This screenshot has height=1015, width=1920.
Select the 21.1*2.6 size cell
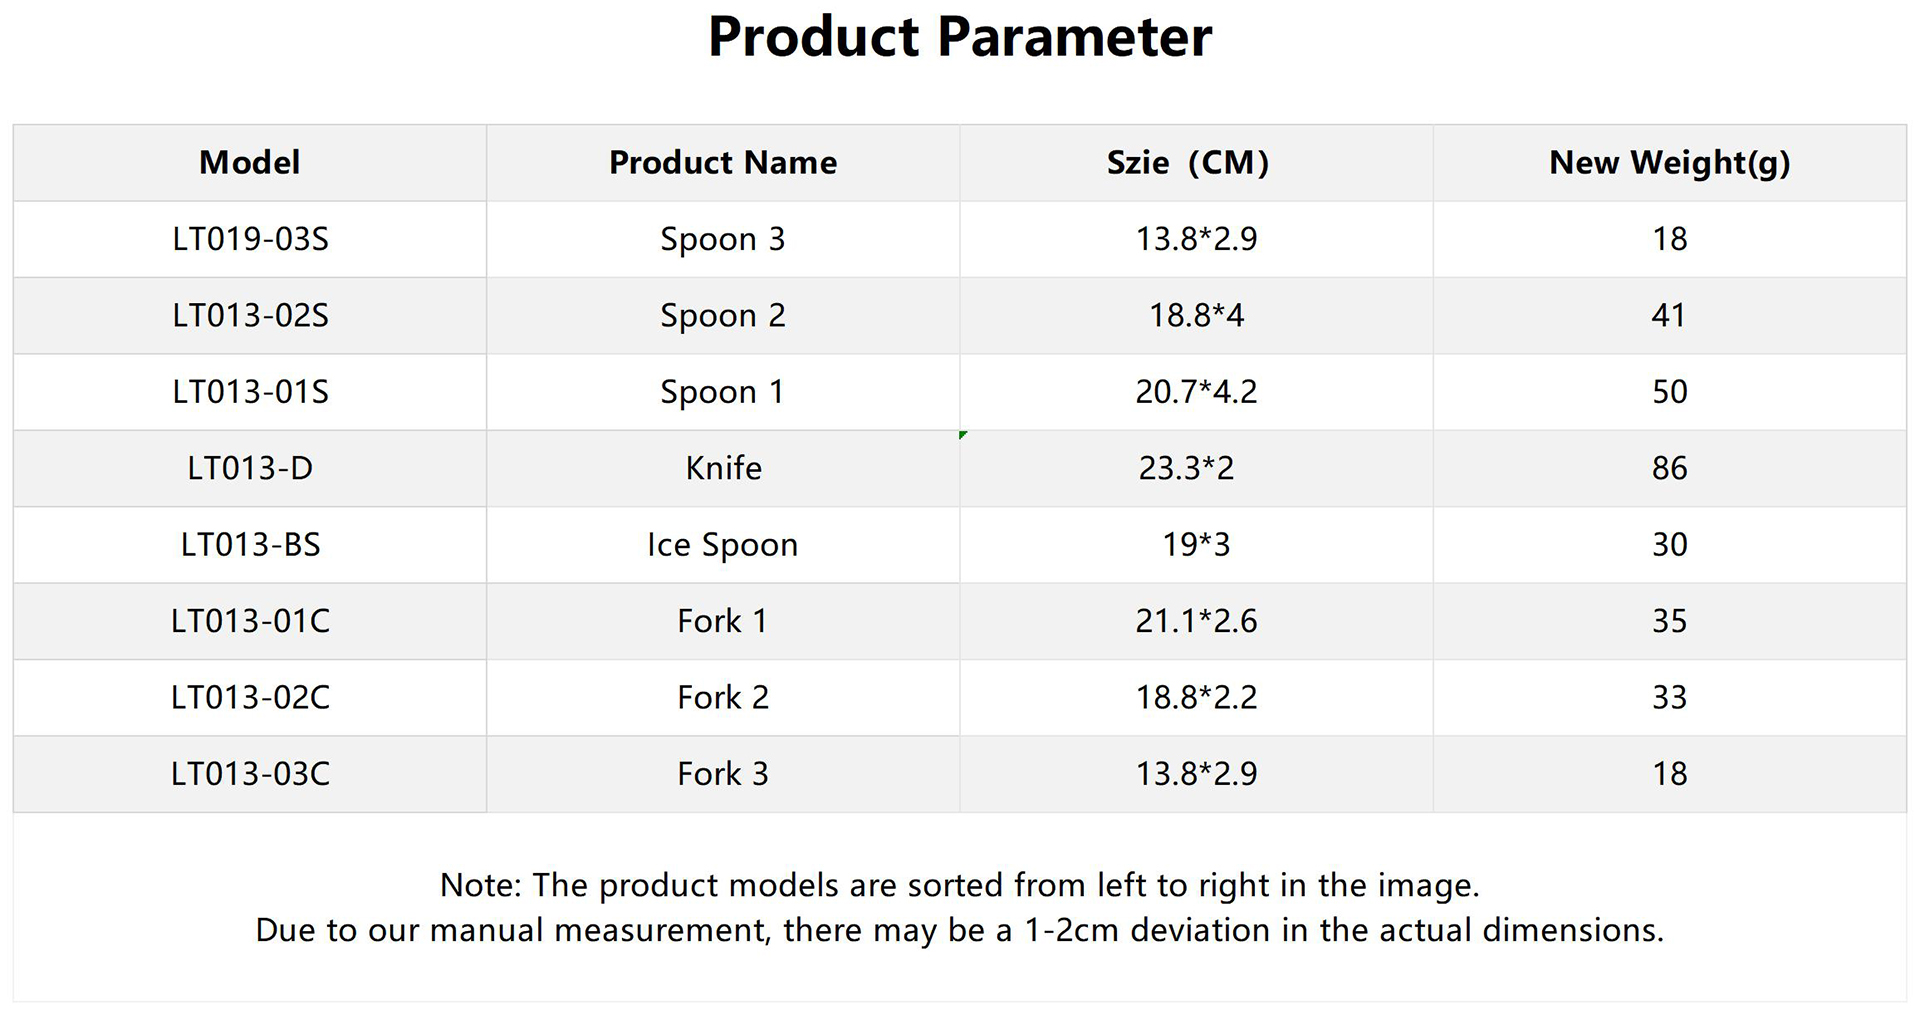point(1196,621)
